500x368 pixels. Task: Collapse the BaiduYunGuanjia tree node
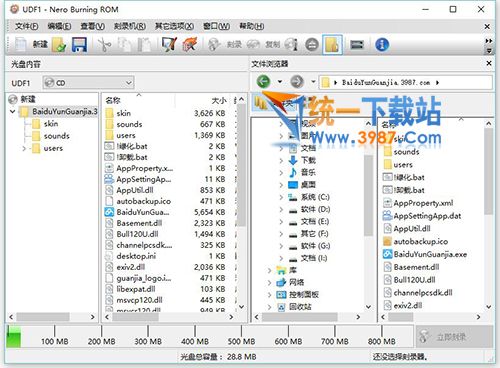click(13, 111)
